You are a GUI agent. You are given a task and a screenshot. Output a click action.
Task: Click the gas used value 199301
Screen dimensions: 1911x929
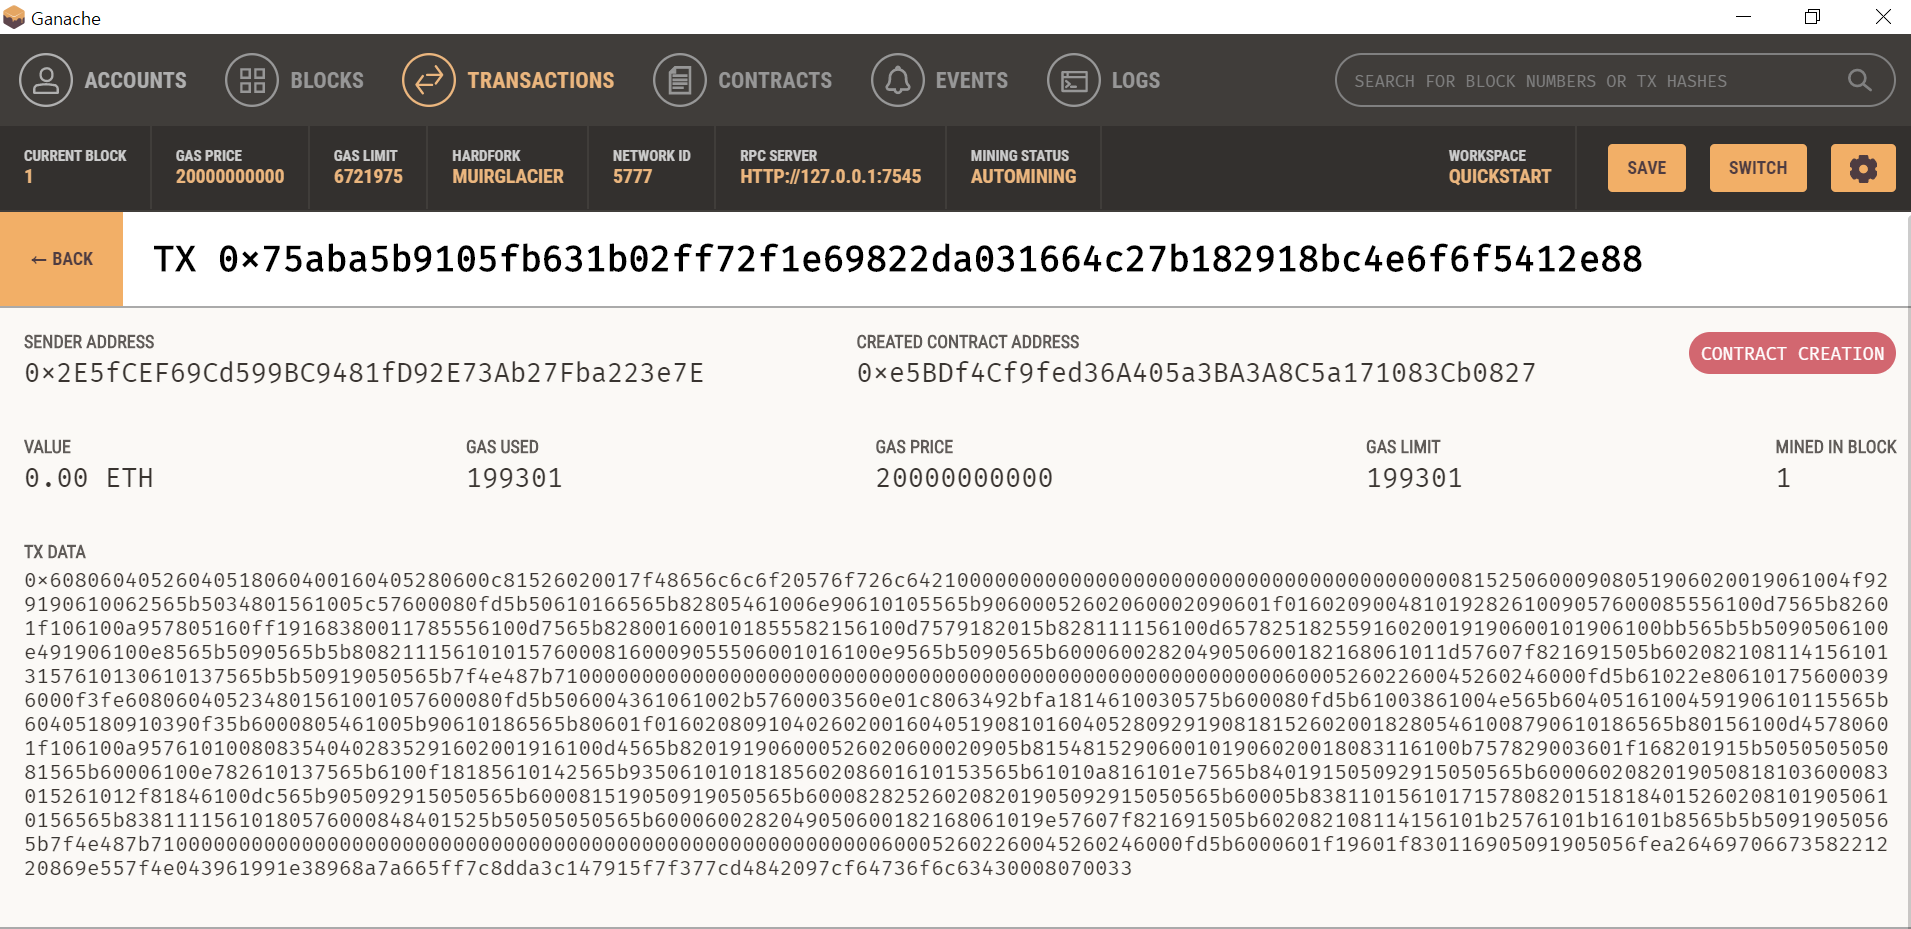(514, 478)
